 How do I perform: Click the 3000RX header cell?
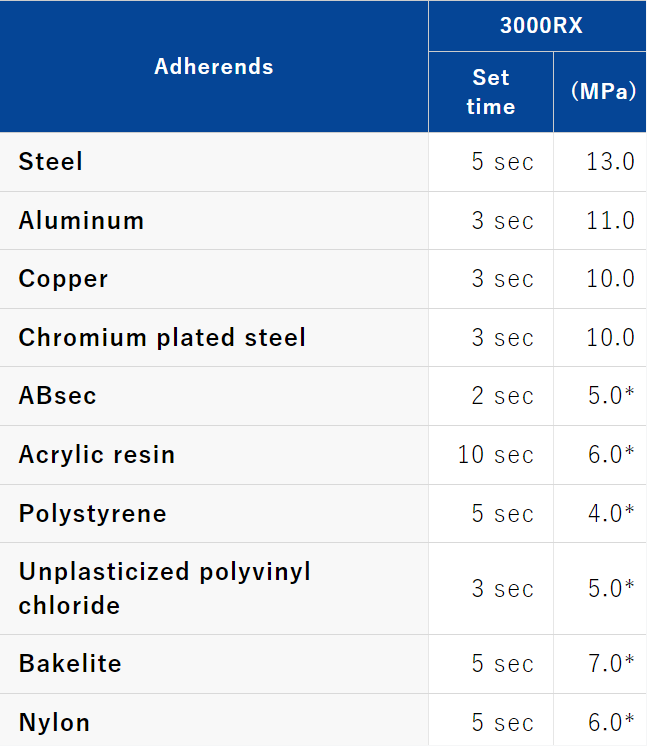click(x=538, y=26)
